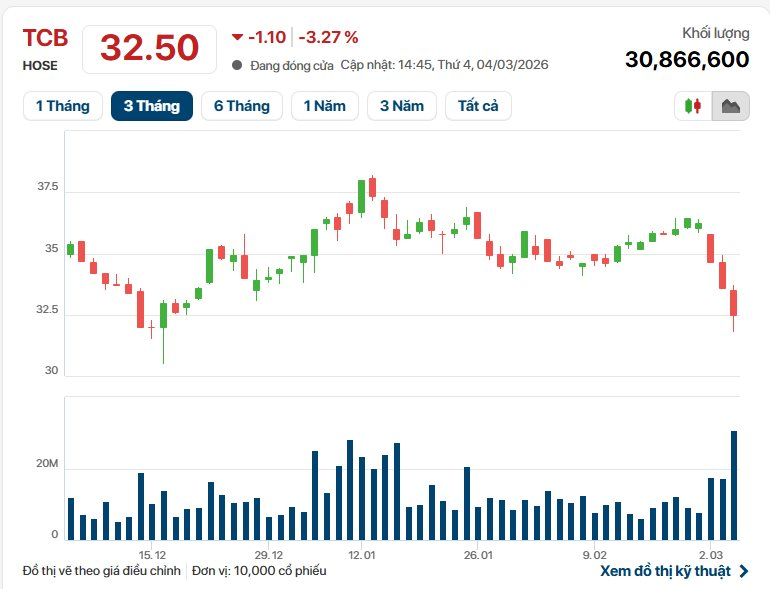Screen dimensions: 770x589
Task: Open the Xem đồ thị kỹ thuật link
Action: 665,572
